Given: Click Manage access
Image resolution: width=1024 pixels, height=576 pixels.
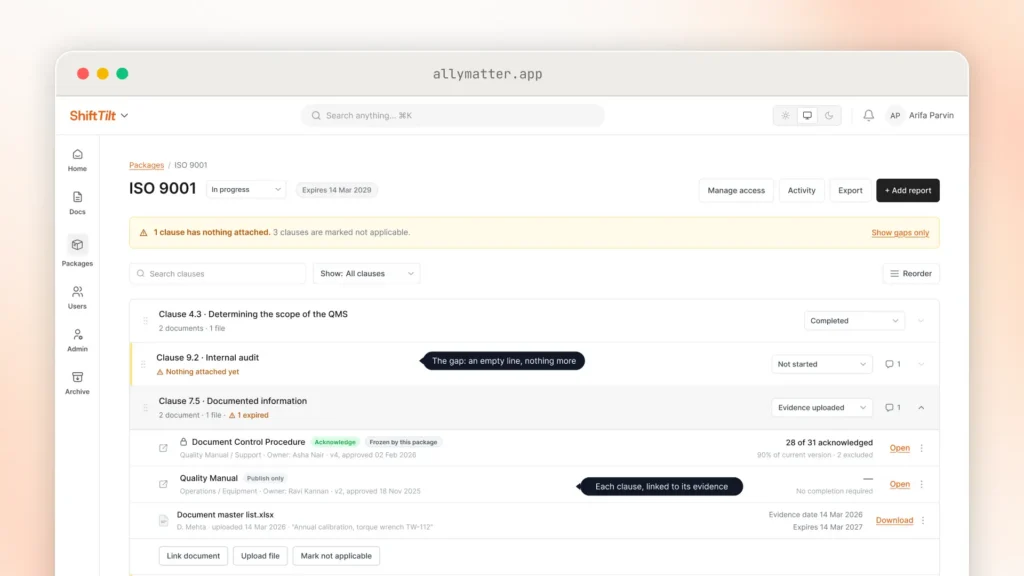Looking at the screenshot, I should (736, 190).
